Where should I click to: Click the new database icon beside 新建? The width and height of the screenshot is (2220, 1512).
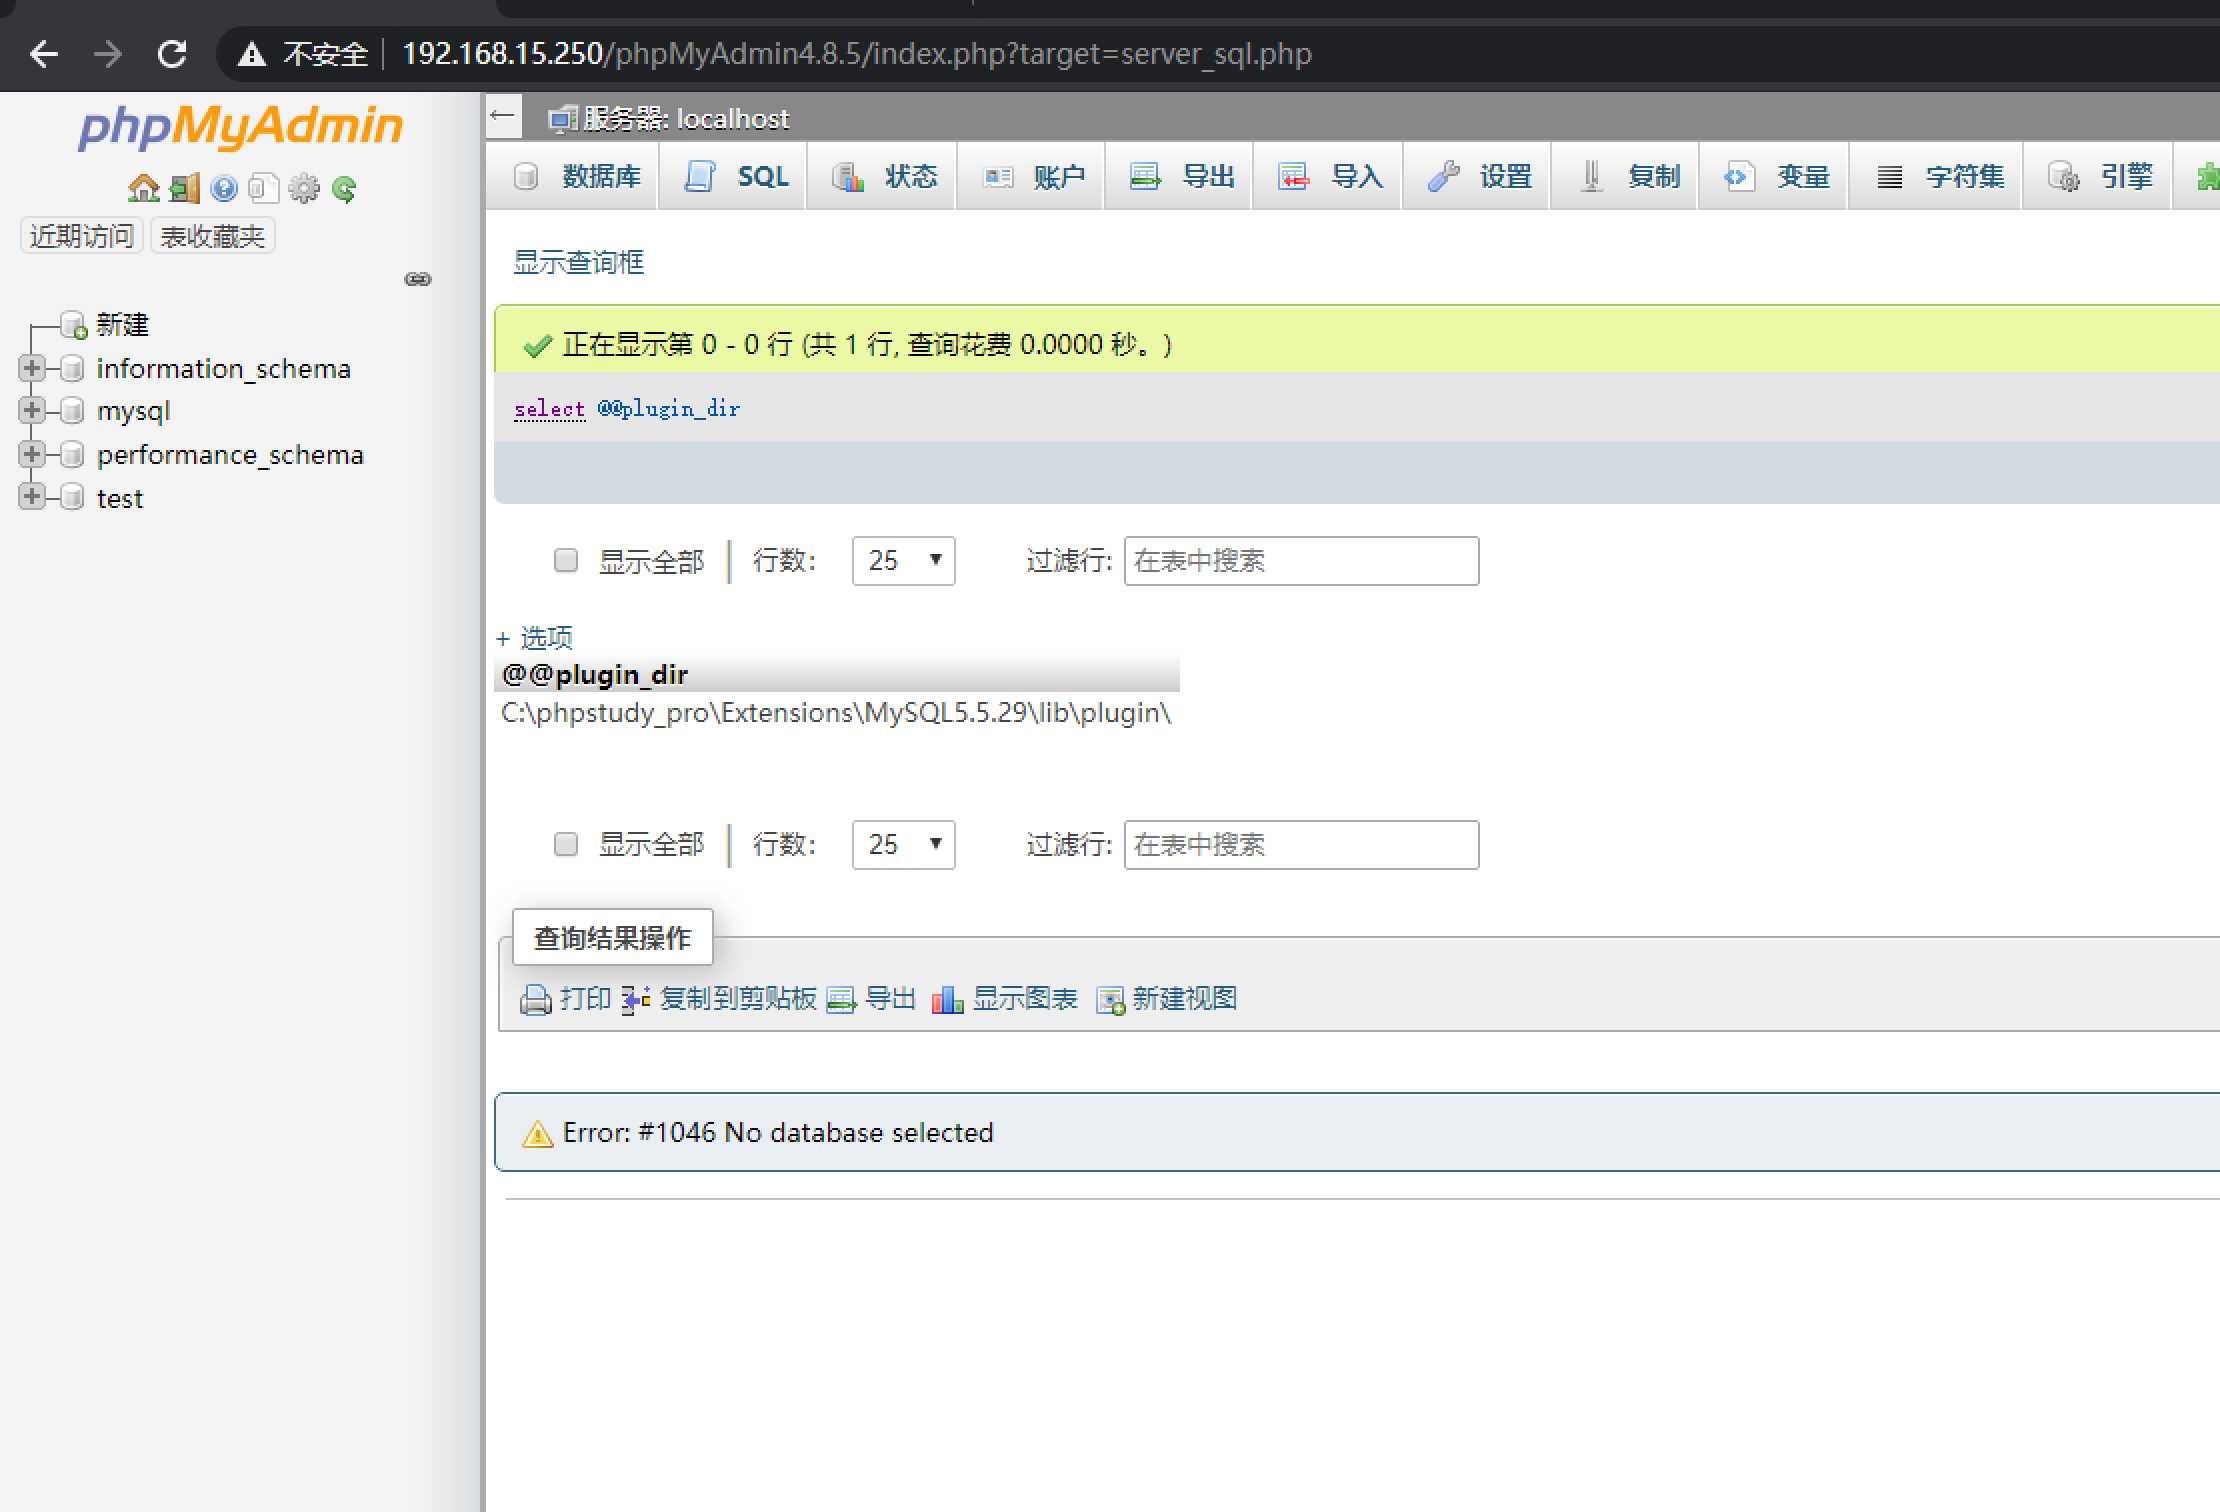click(x=74, y=325)
